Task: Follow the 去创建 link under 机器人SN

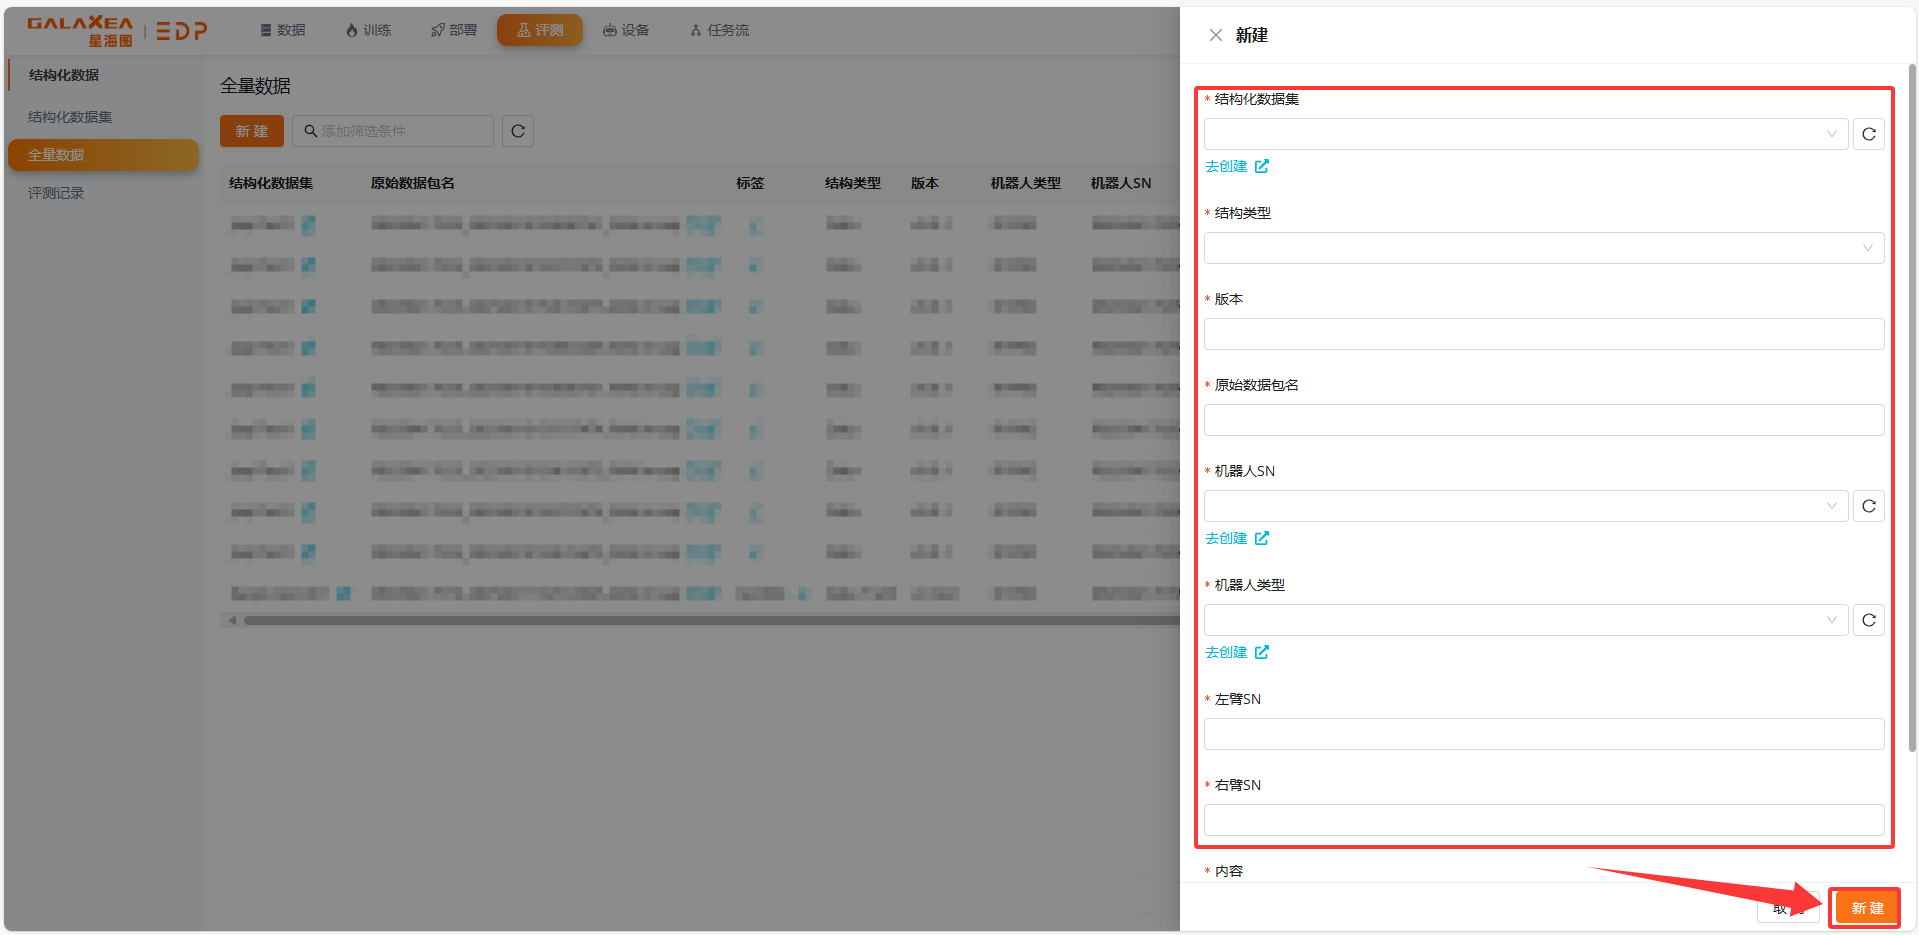Action: point(1226,538)
